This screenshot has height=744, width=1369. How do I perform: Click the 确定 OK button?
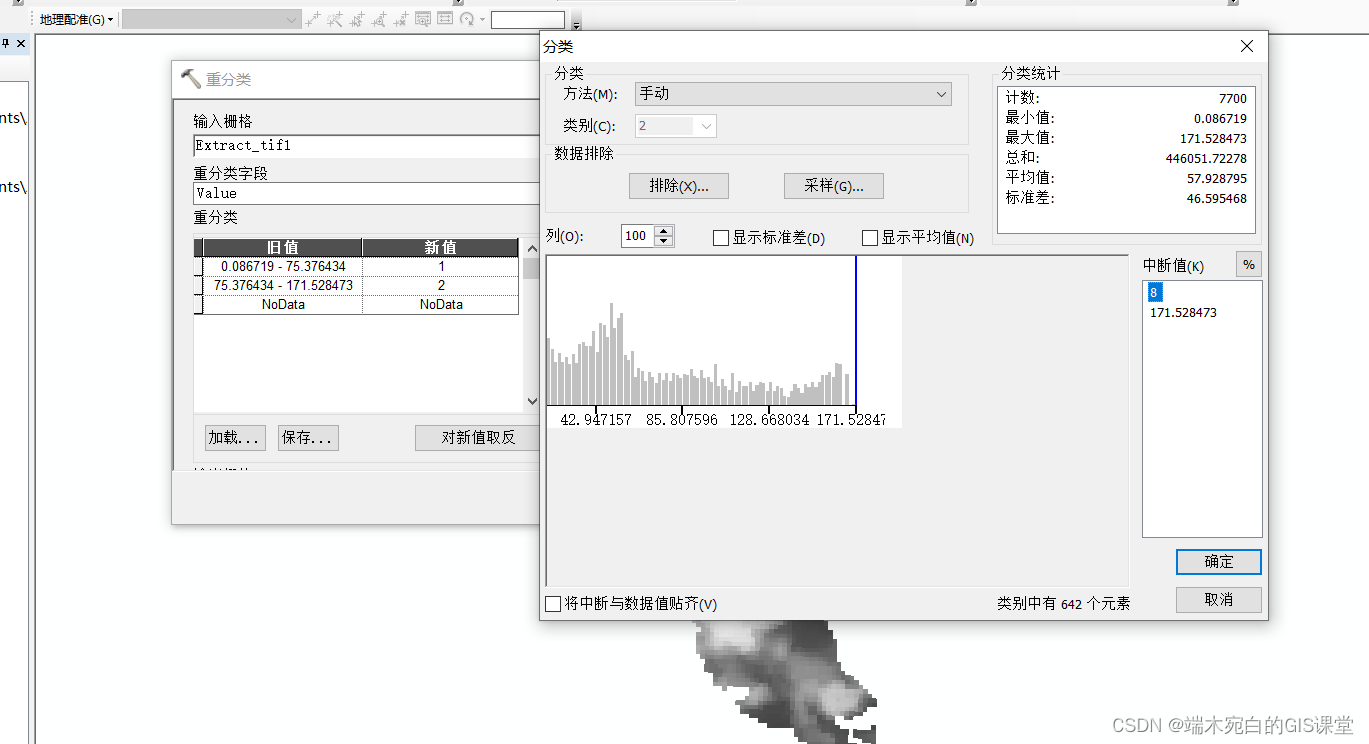1219,562
